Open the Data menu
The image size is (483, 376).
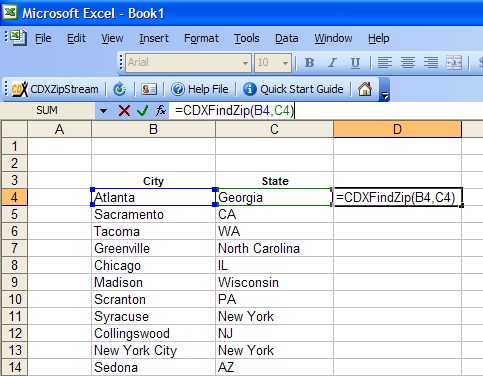[x=287, y=38]
